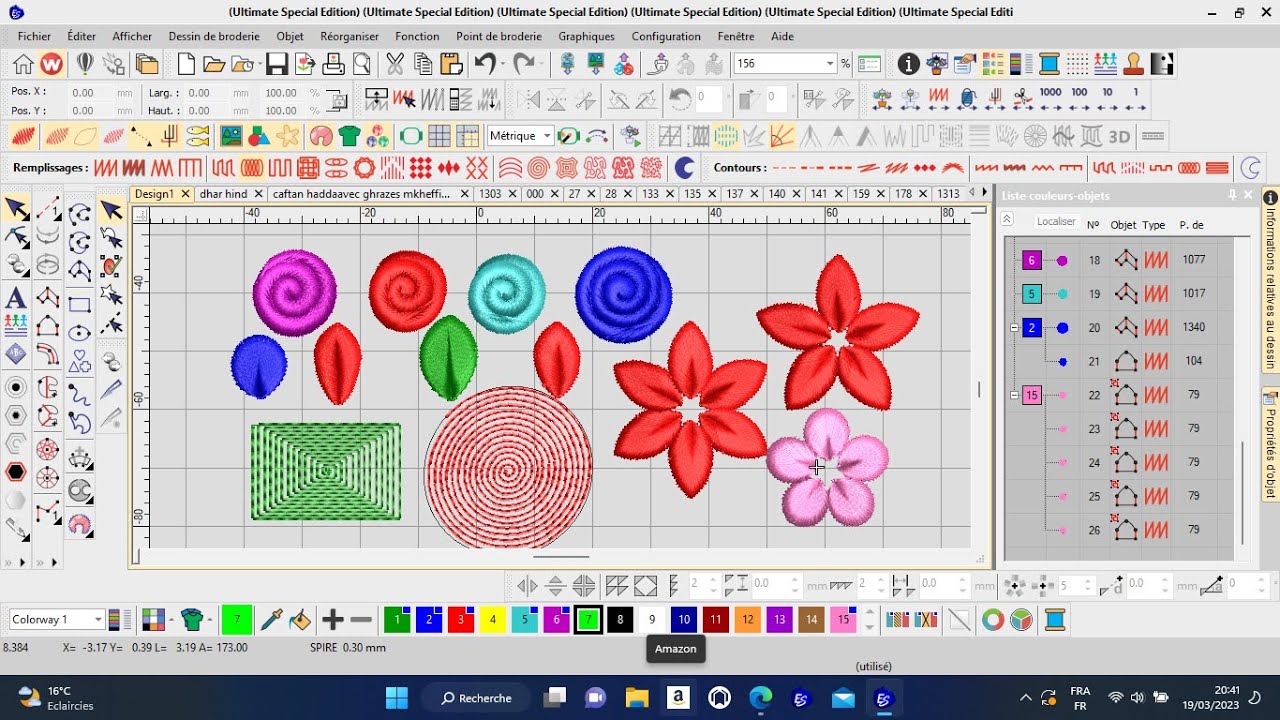Open the Undo history dropdown arrow
The image size is (1280, 720).
pos(504,64)
